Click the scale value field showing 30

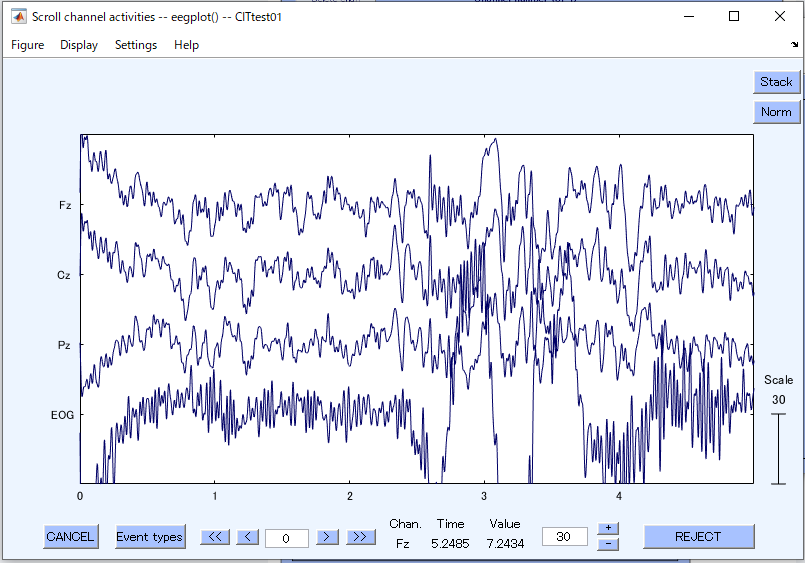pyautogui.click(x=564, y=537)
